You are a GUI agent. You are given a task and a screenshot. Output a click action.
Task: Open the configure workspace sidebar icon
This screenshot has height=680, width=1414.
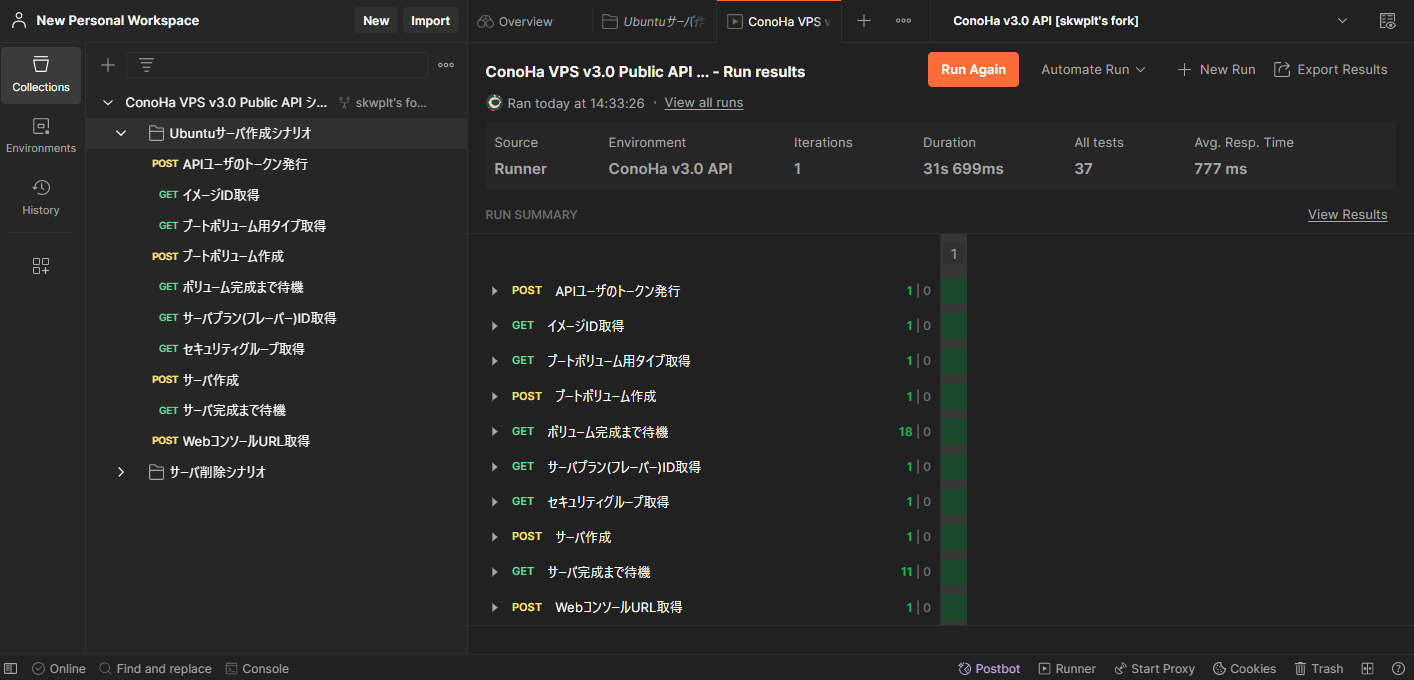41,266
